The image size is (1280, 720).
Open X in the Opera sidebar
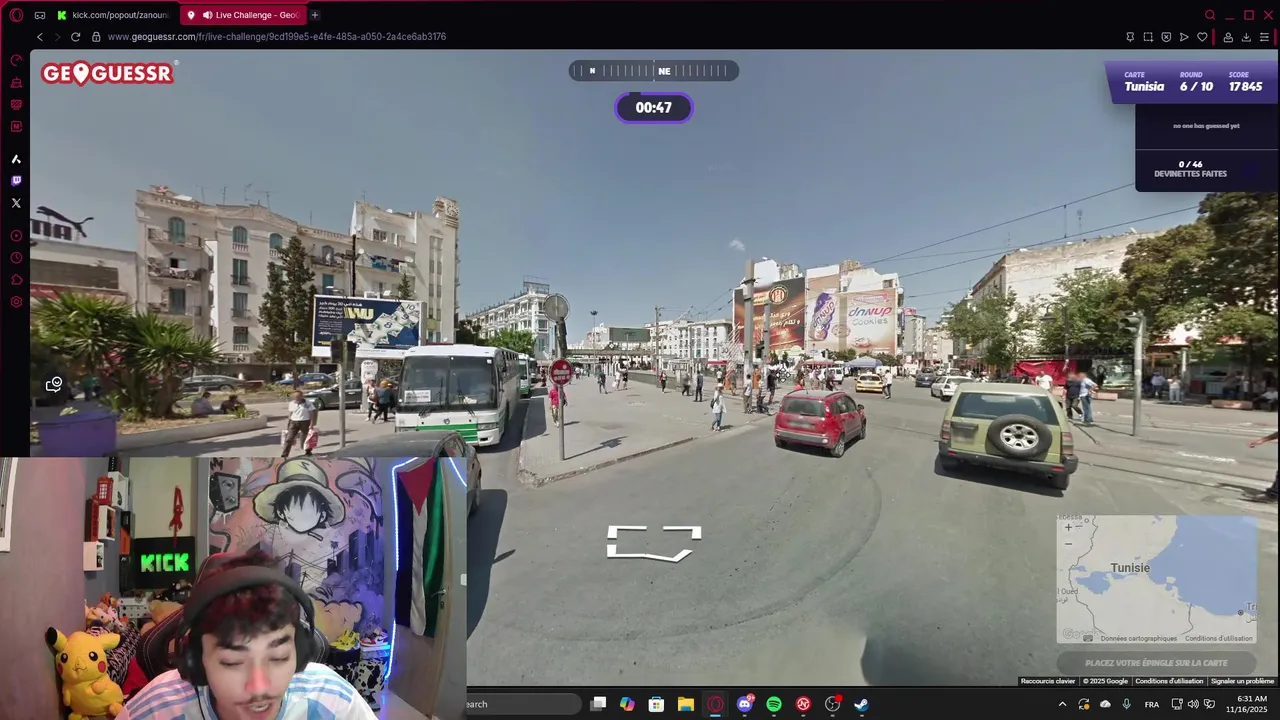point(16,203)
